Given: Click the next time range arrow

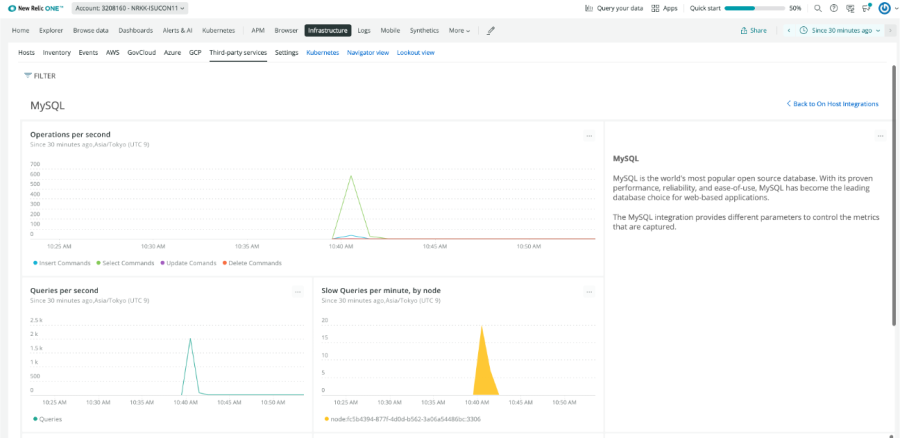Looking at the screenshot, I should [x=890, y=30].
